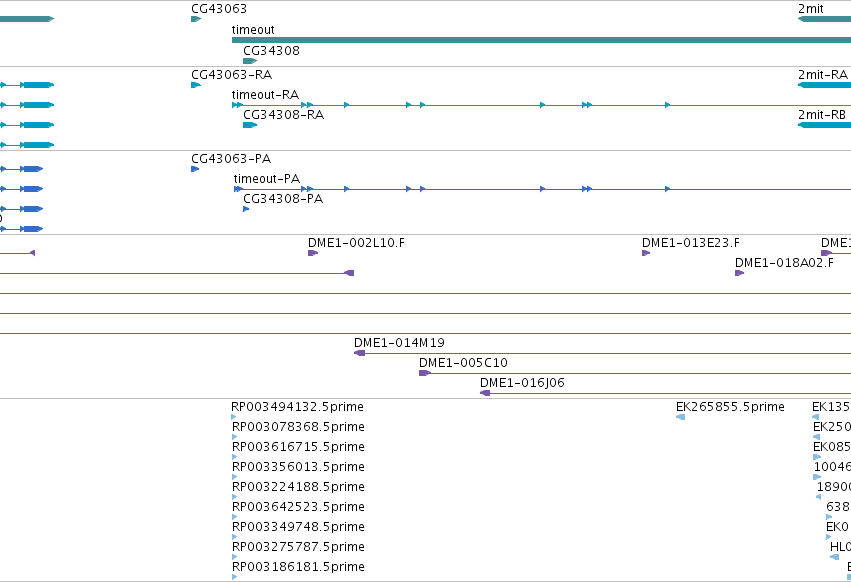
Task: Click the EK265855.5prime label
Action: tap(730, 407)
